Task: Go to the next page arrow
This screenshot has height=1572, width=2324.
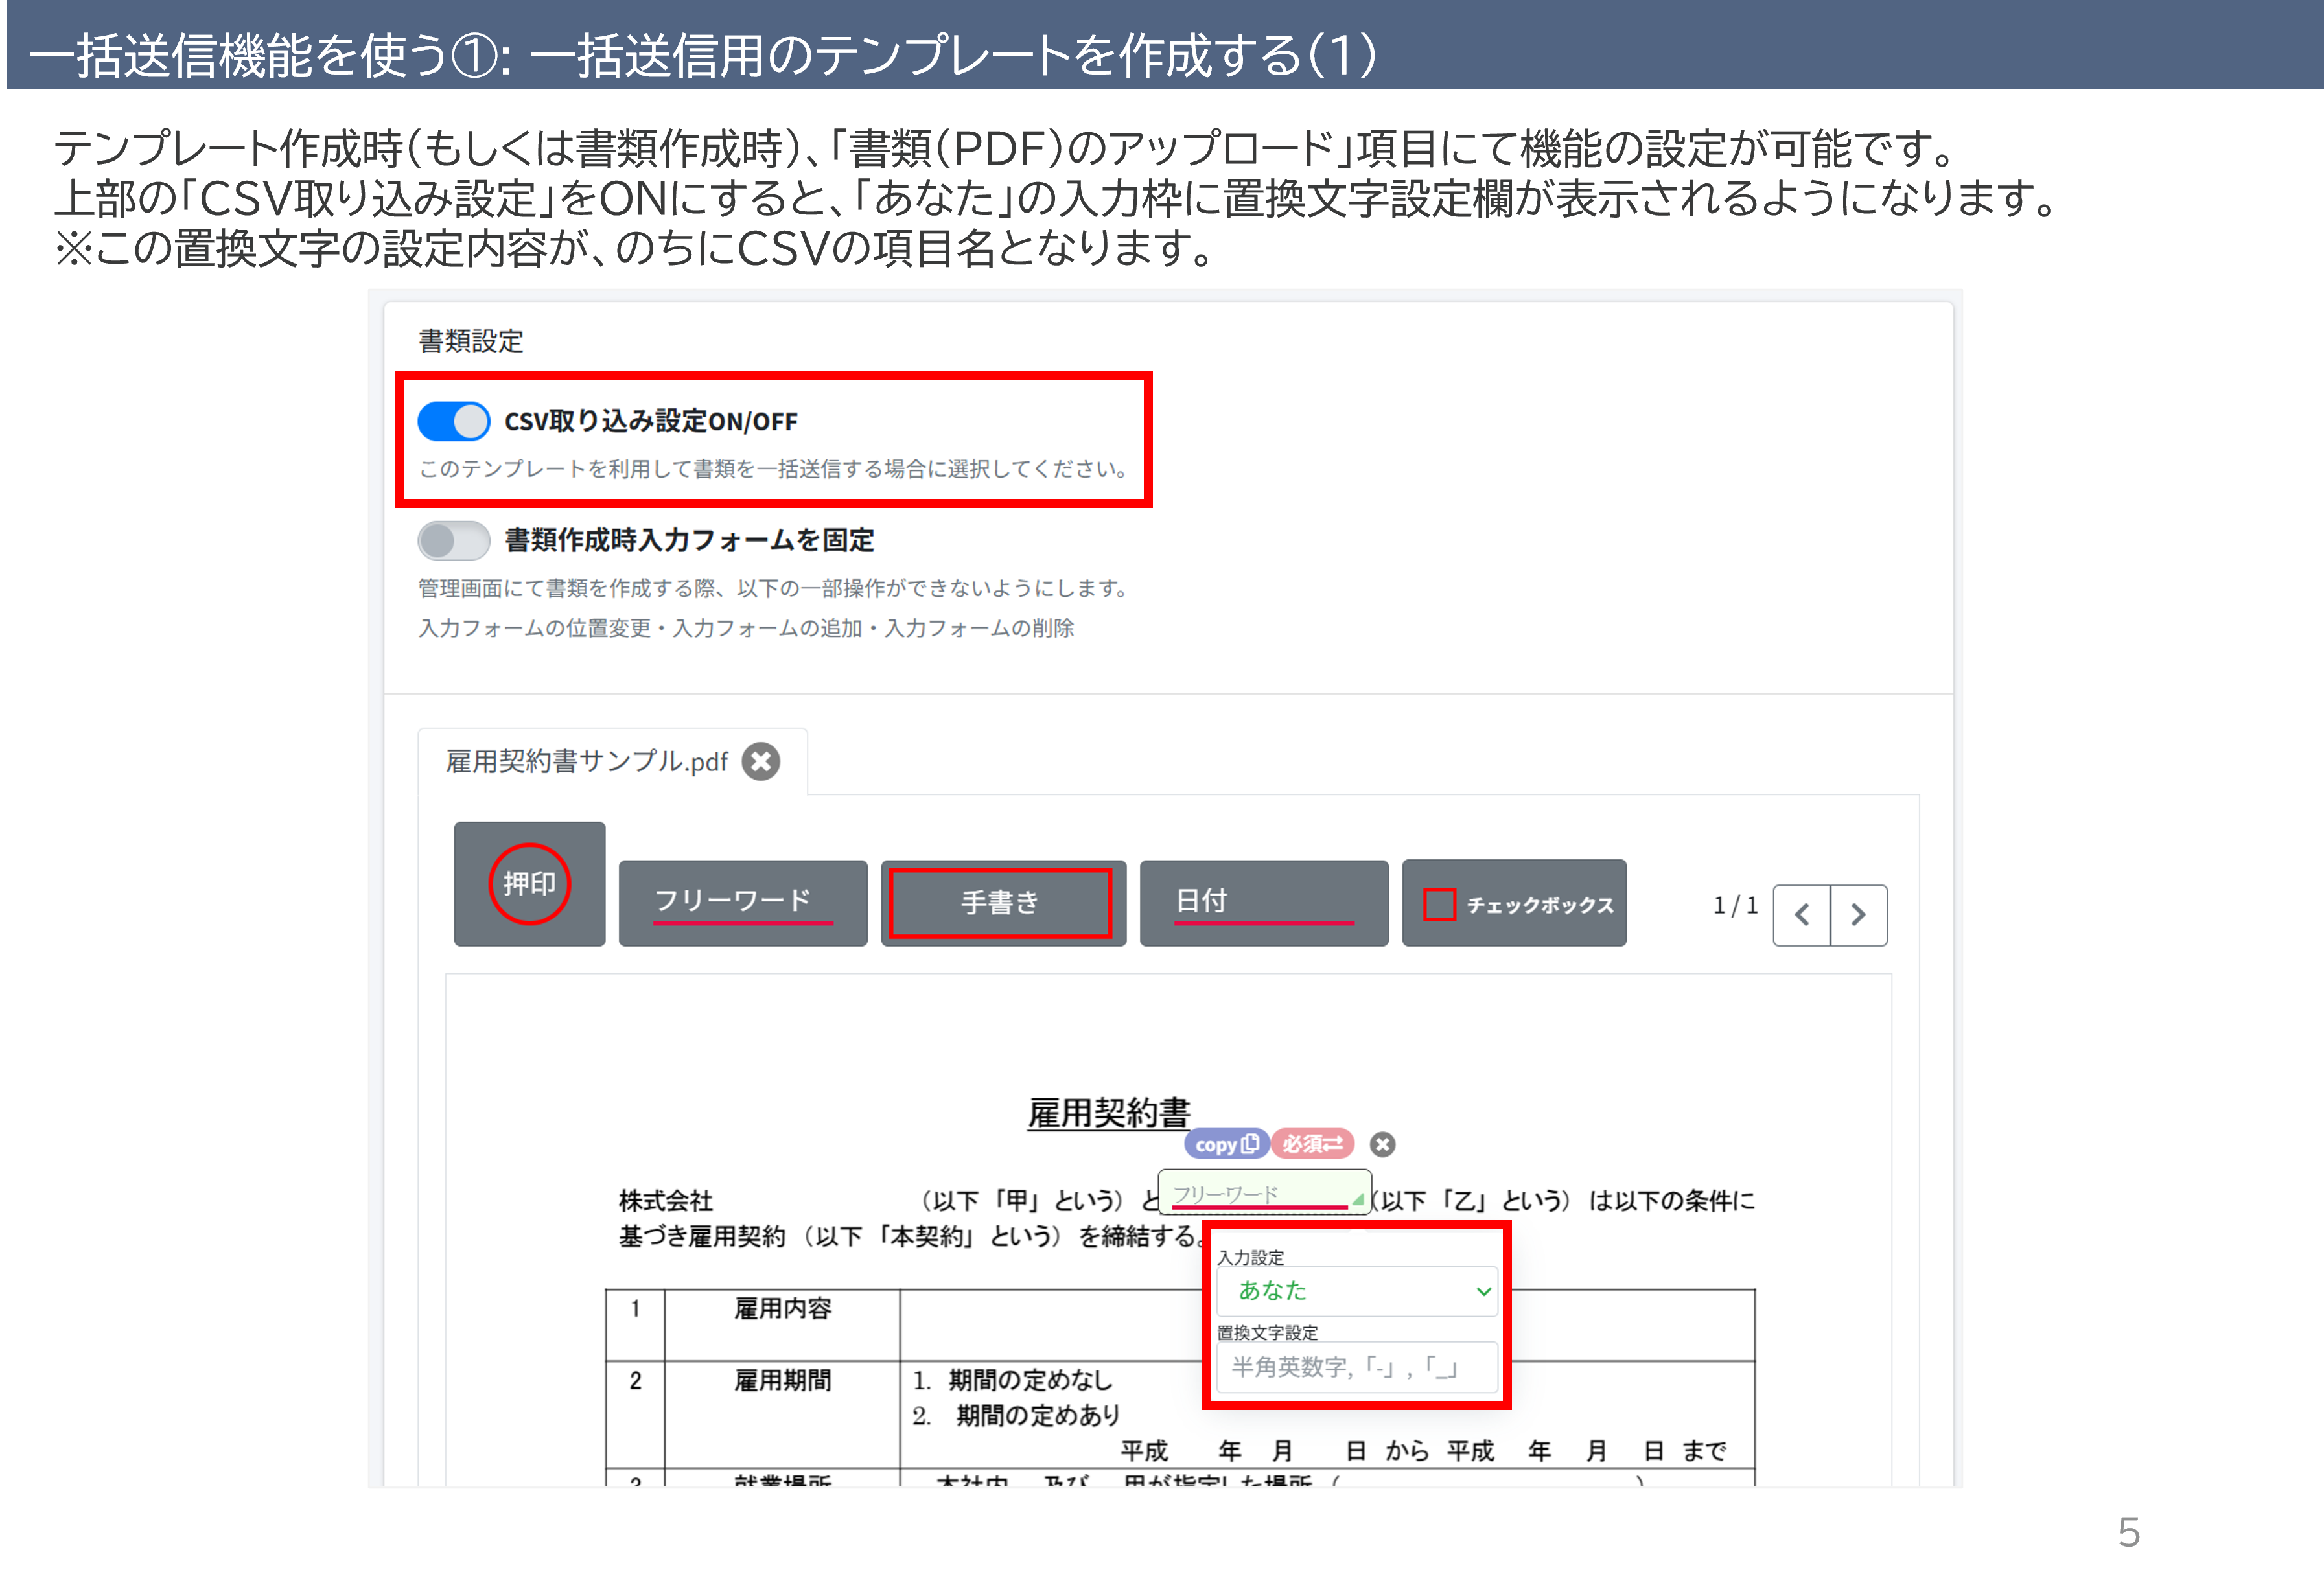Action: [x=1858, y=915]
